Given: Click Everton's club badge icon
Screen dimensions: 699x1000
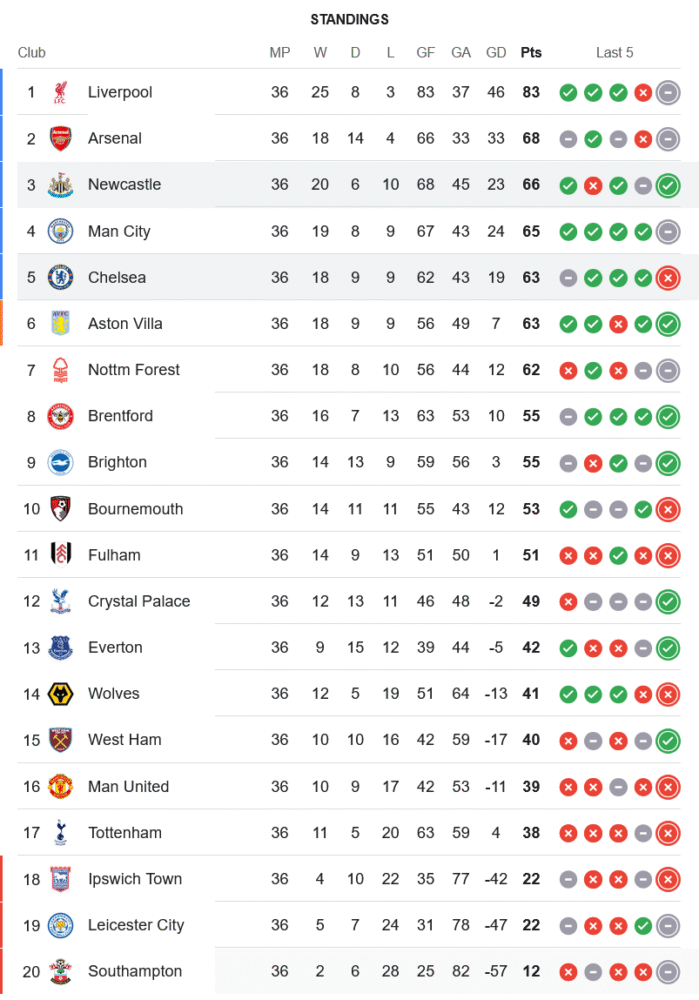Looking at the screenshot, I should pos(60,648).
